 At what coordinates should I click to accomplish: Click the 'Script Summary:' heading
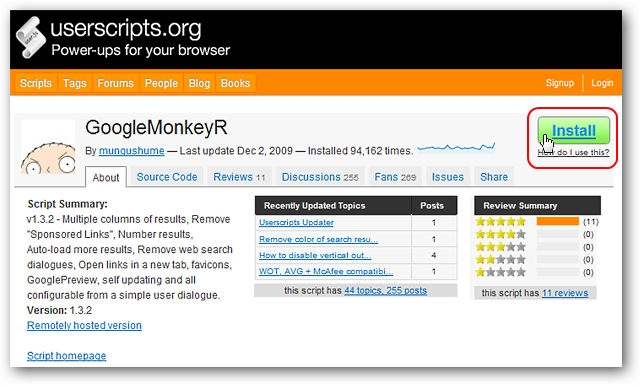pyautogui.click(x=67, y=204)
